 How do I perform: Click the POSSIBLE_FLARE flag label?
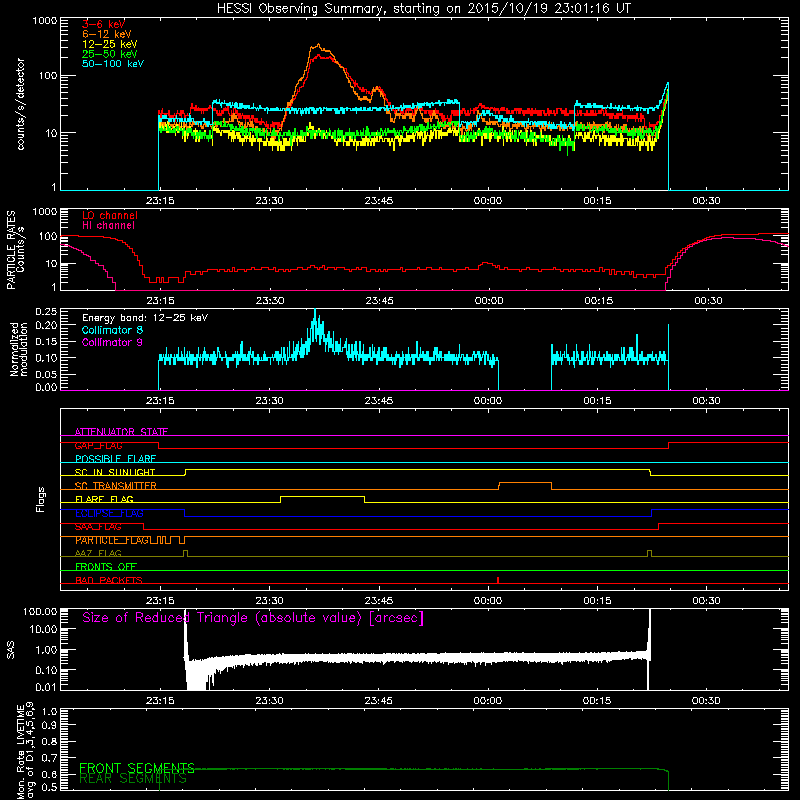115,459
